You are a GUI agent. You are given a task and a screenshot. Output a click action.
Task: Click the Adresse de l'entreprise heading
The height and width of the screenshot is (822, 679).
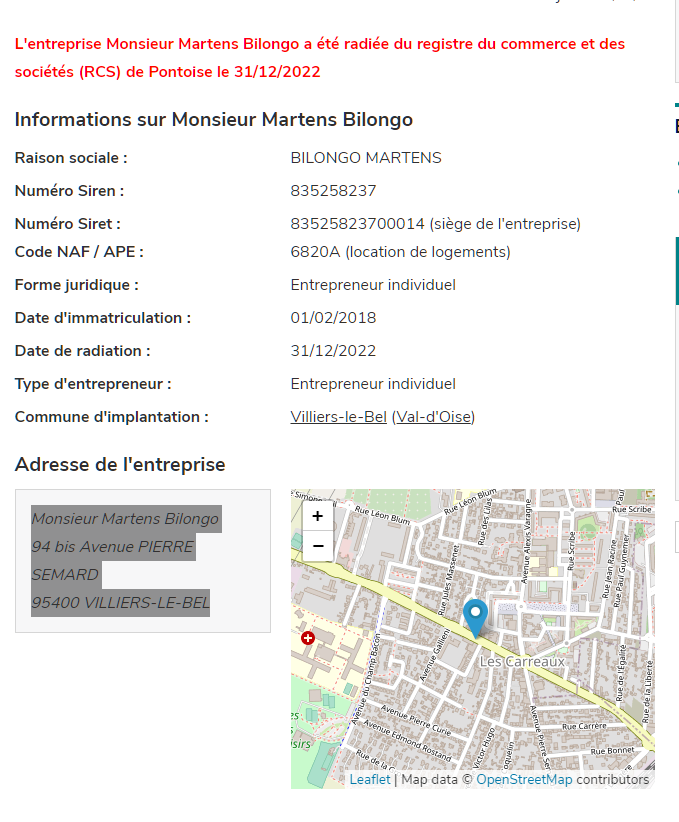[120, 465]
